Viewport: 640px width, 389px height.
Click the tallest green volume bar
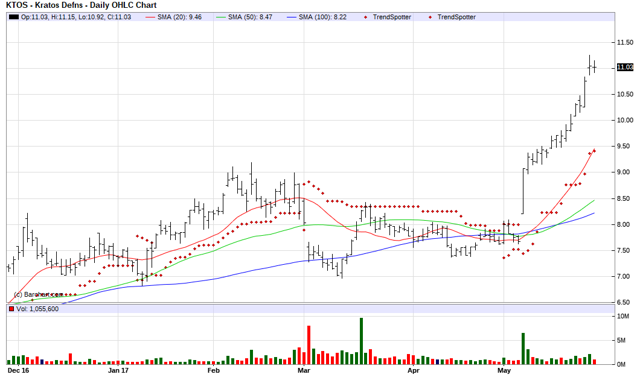pos(361,341)
